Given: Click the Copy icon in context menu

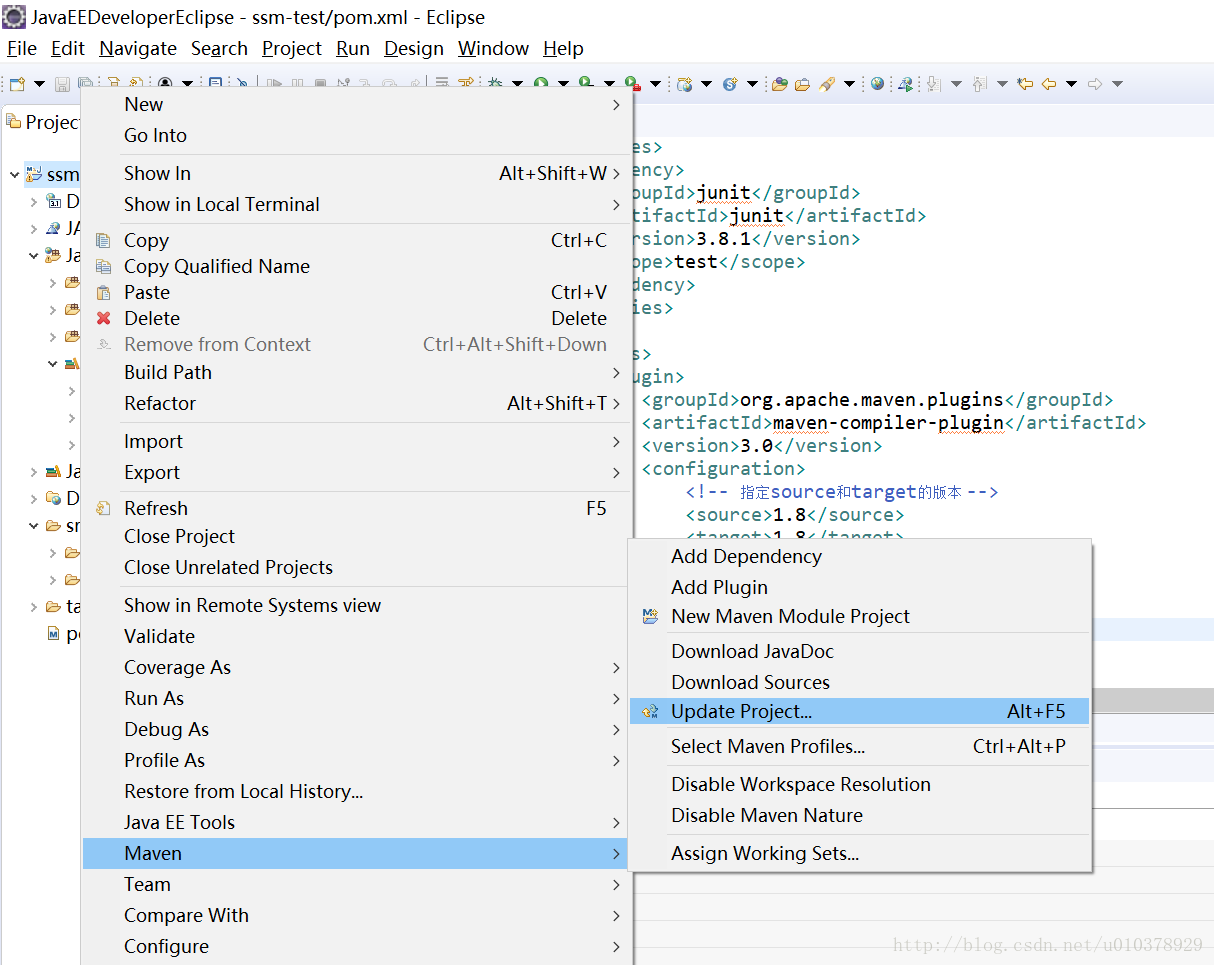Looking at the screenshot, I should tap(103, 240).
